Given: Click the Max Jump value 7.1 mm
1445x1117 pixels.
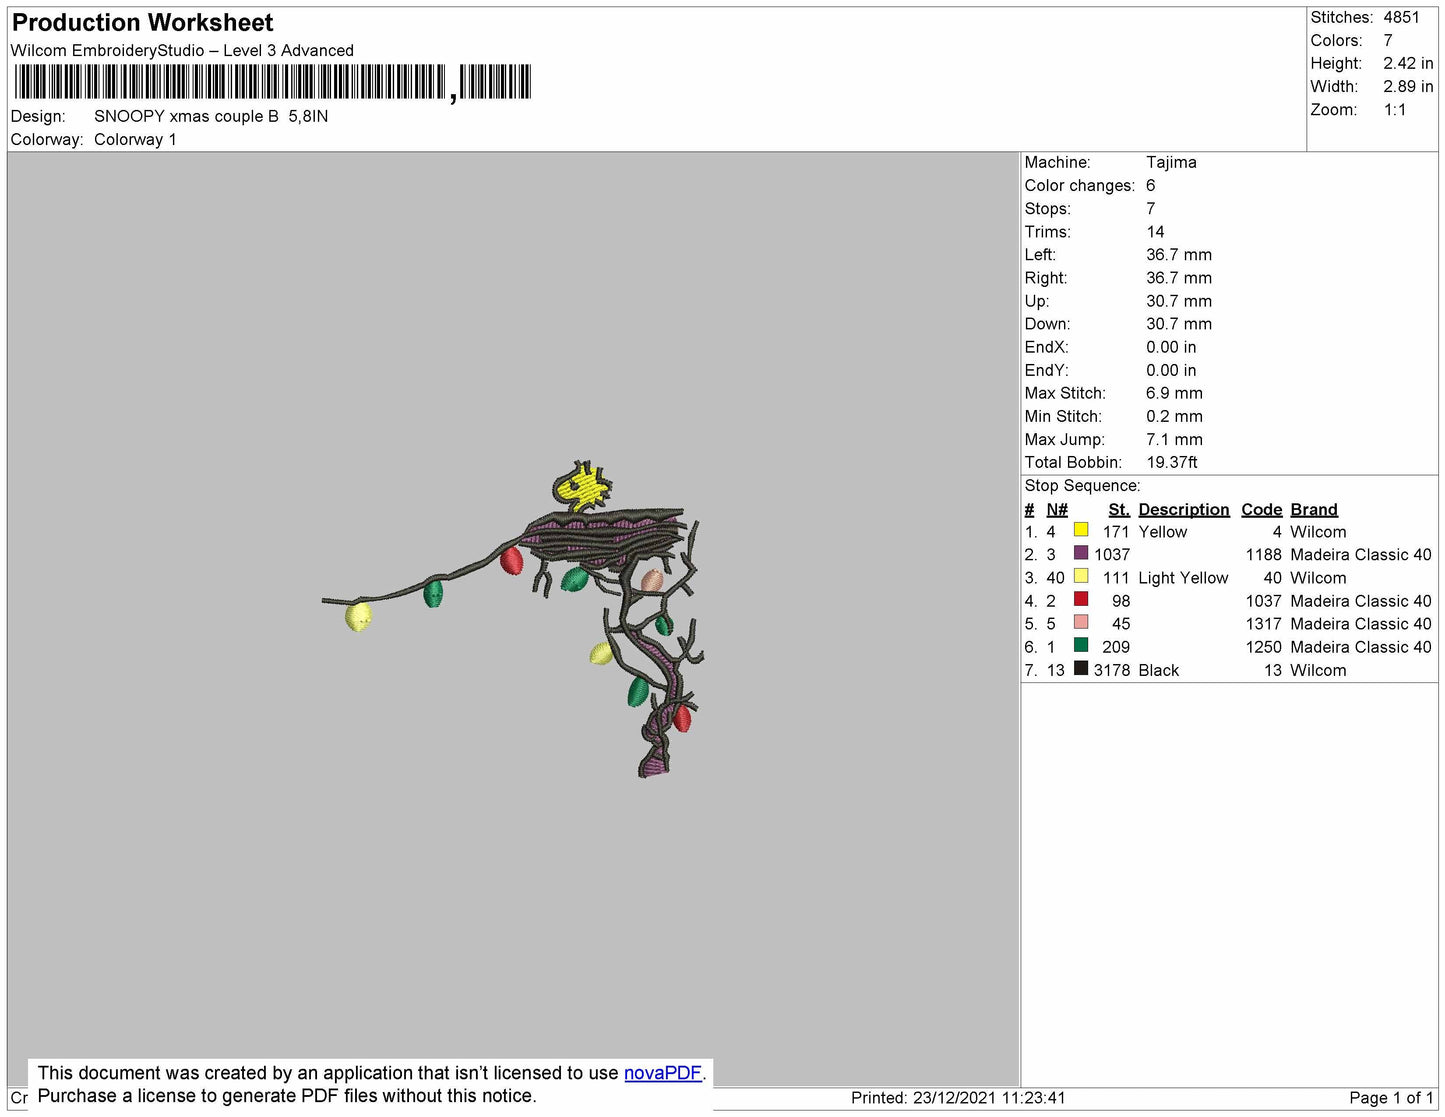Looking at the screenshot, I should pyautogui.click(x=1174, y=439).
